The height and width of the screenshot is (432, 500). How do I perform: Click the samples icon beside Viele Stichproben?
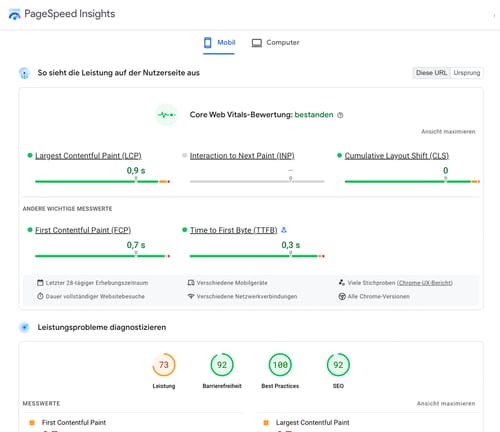click(342, 282)
